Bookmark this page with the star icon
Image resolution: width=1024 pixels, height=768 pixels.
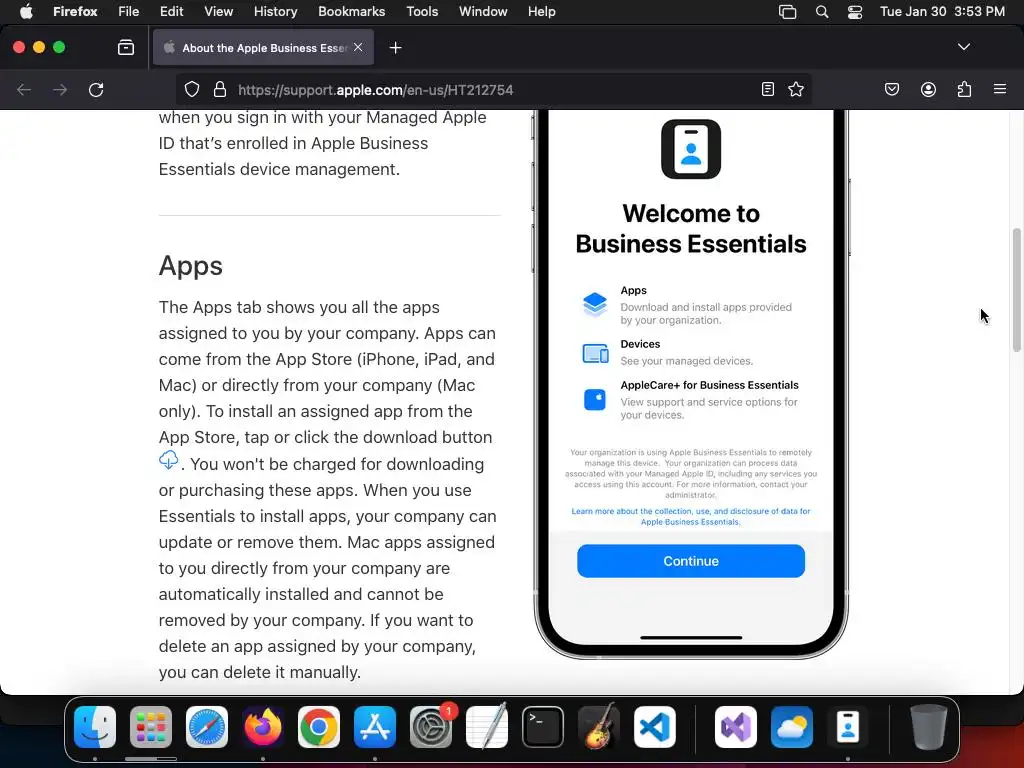point(795,89)
